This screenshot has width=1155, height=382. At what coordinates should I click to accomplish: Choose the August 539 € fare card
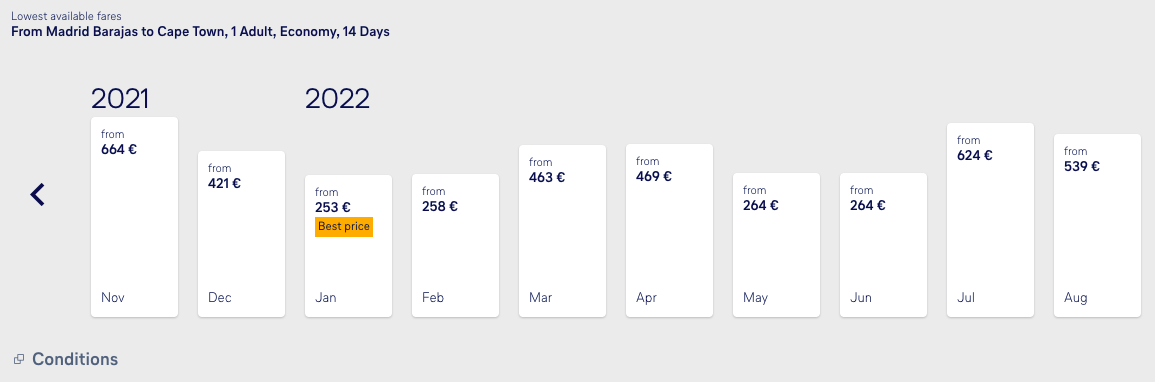coord(1098,226)
